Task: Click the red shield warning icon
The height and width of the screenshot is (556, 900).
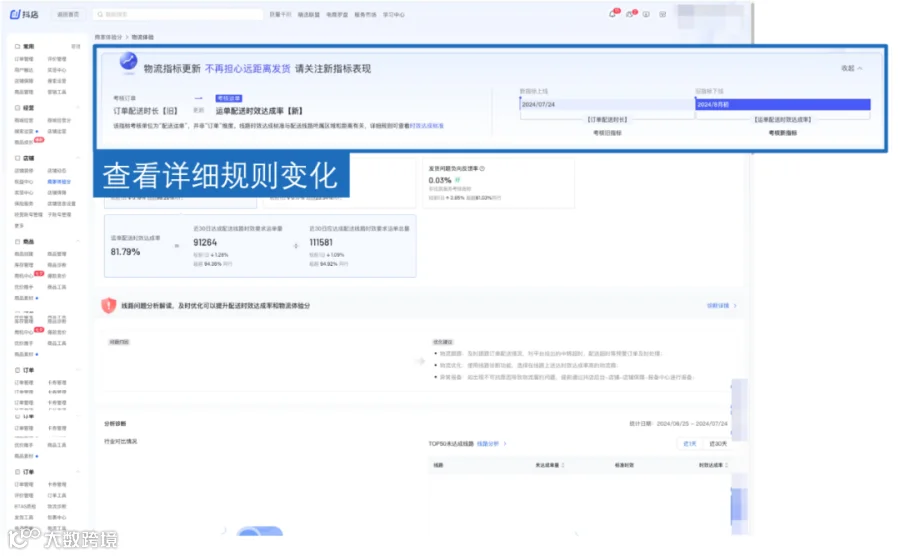Action: click(x=108, y=305)
